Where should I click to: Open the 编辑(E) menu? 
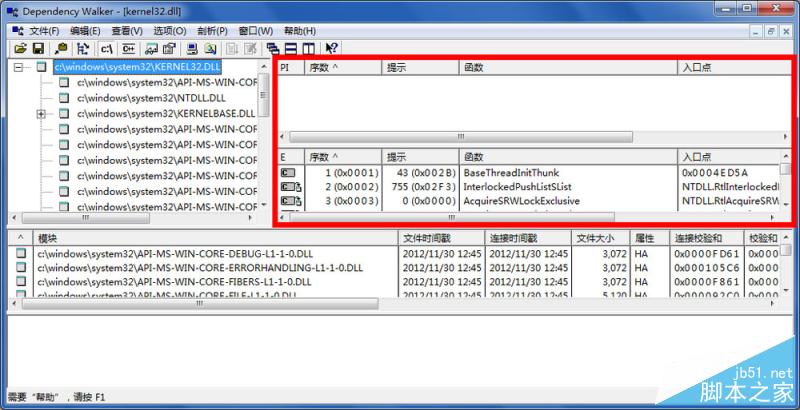click(x=86, y=31)
